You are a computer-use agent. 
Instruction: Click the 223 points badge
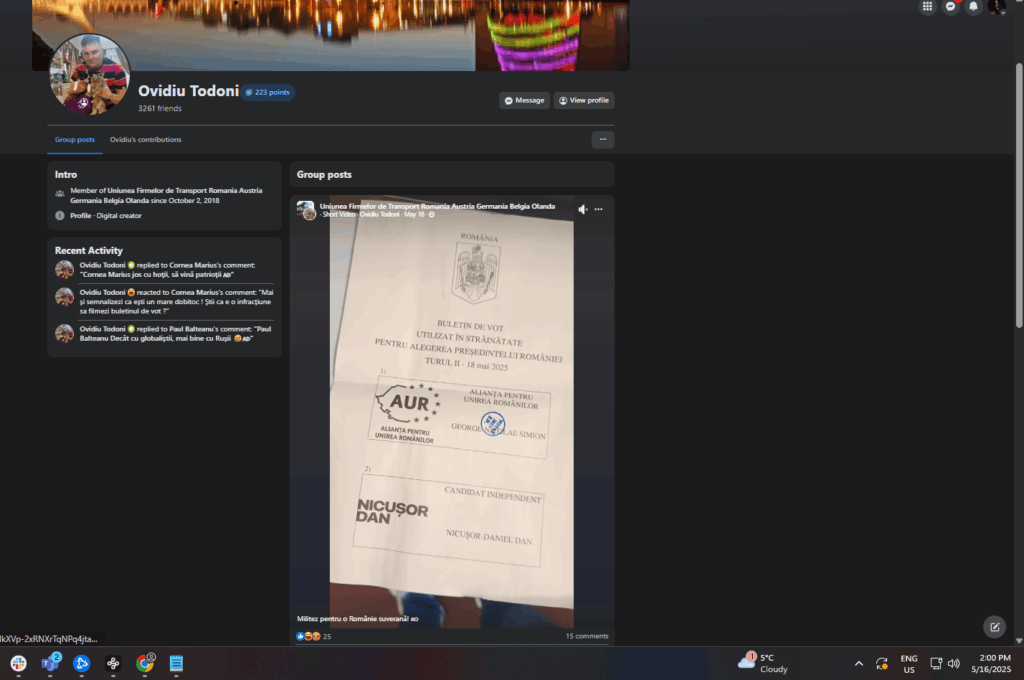[268, 92]
